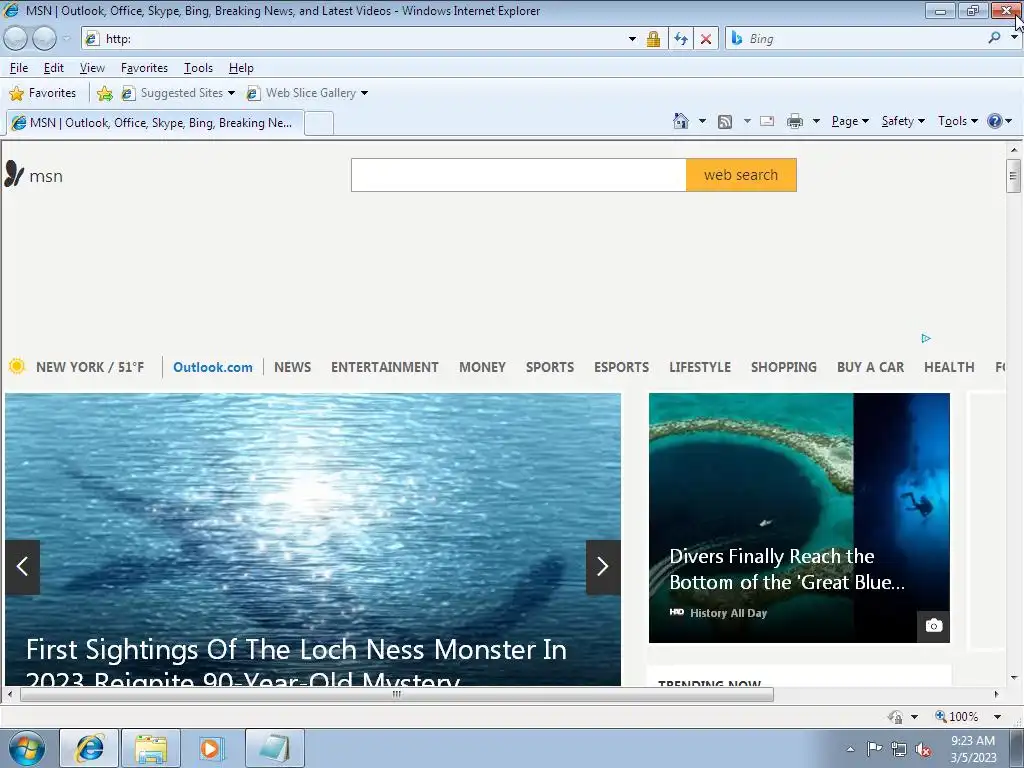The image size is (1024, 768).
Task: Open the address bar history dropdown
Action: 632,39
